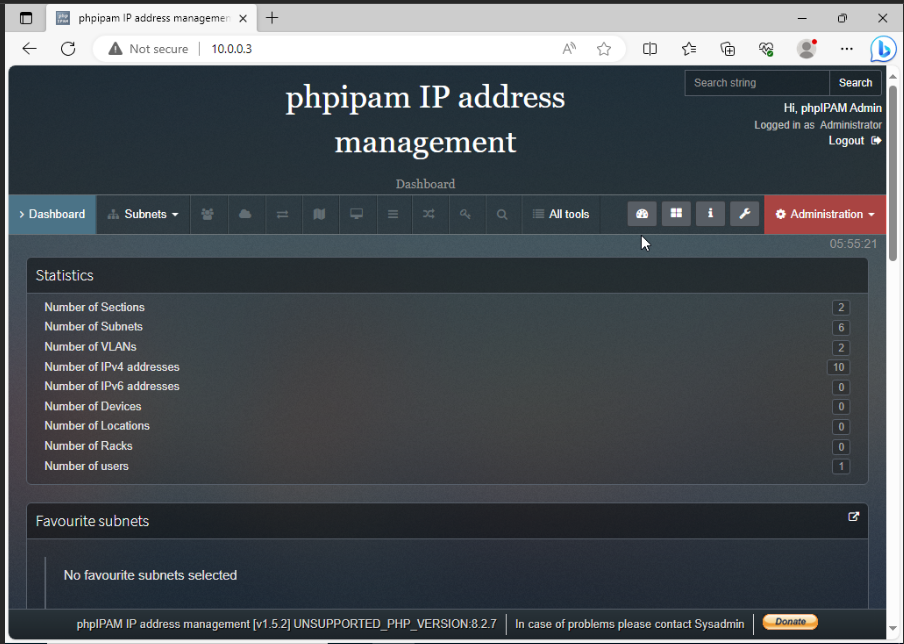Click the Number of Devices row
904x644 pixels.
(447, 406)
